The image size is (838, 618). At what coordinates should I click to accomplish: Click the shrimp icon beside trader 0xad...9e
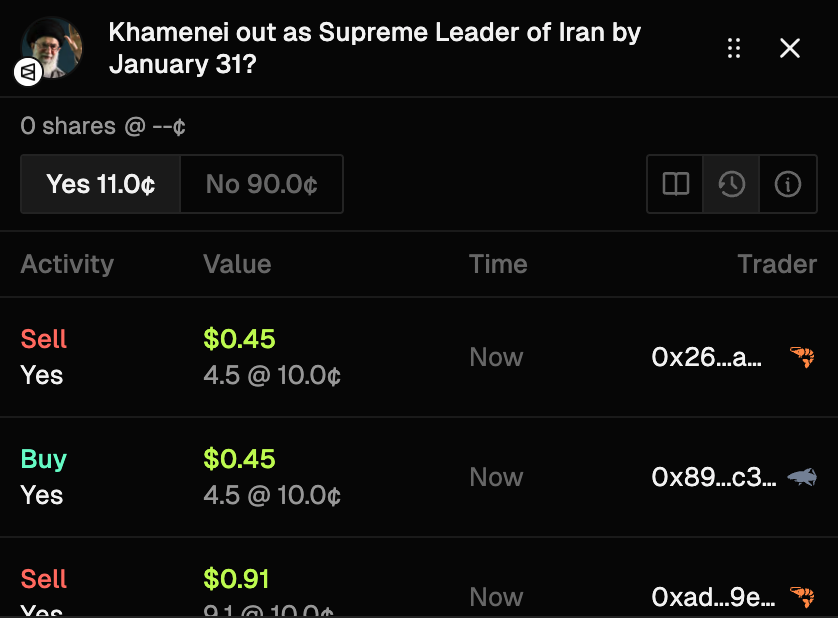click(802, 597)
